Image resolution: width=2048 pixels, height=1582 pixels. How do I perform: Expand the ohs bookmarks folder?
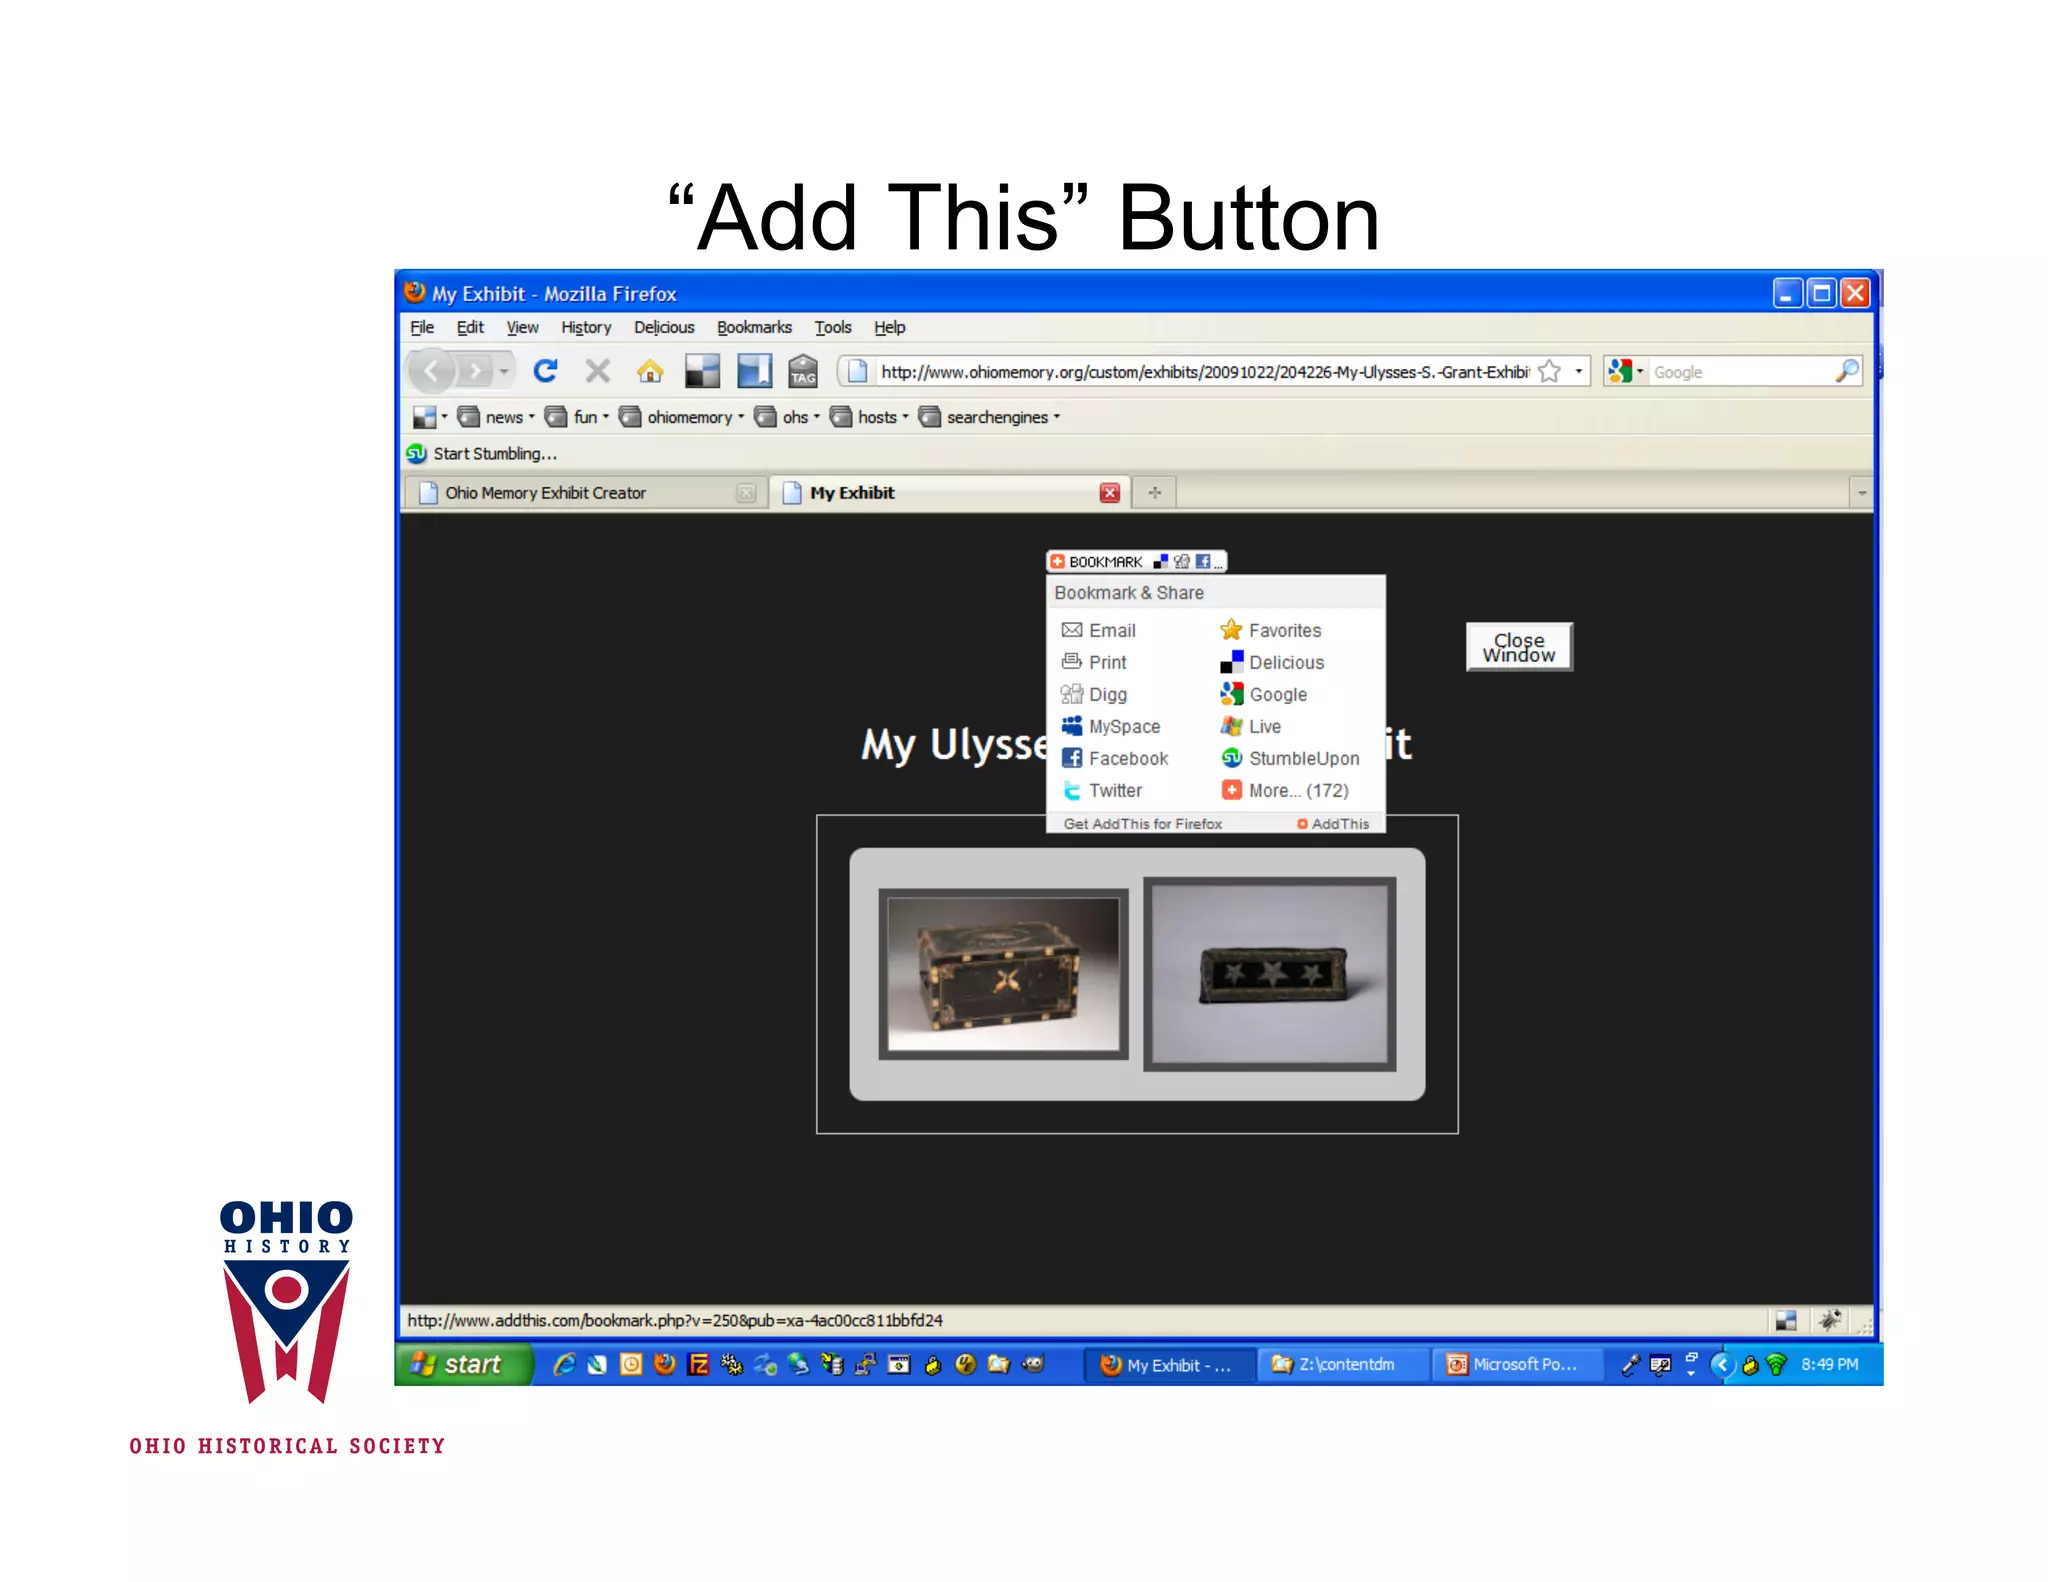pyautogui.click(x=787, y=417)
